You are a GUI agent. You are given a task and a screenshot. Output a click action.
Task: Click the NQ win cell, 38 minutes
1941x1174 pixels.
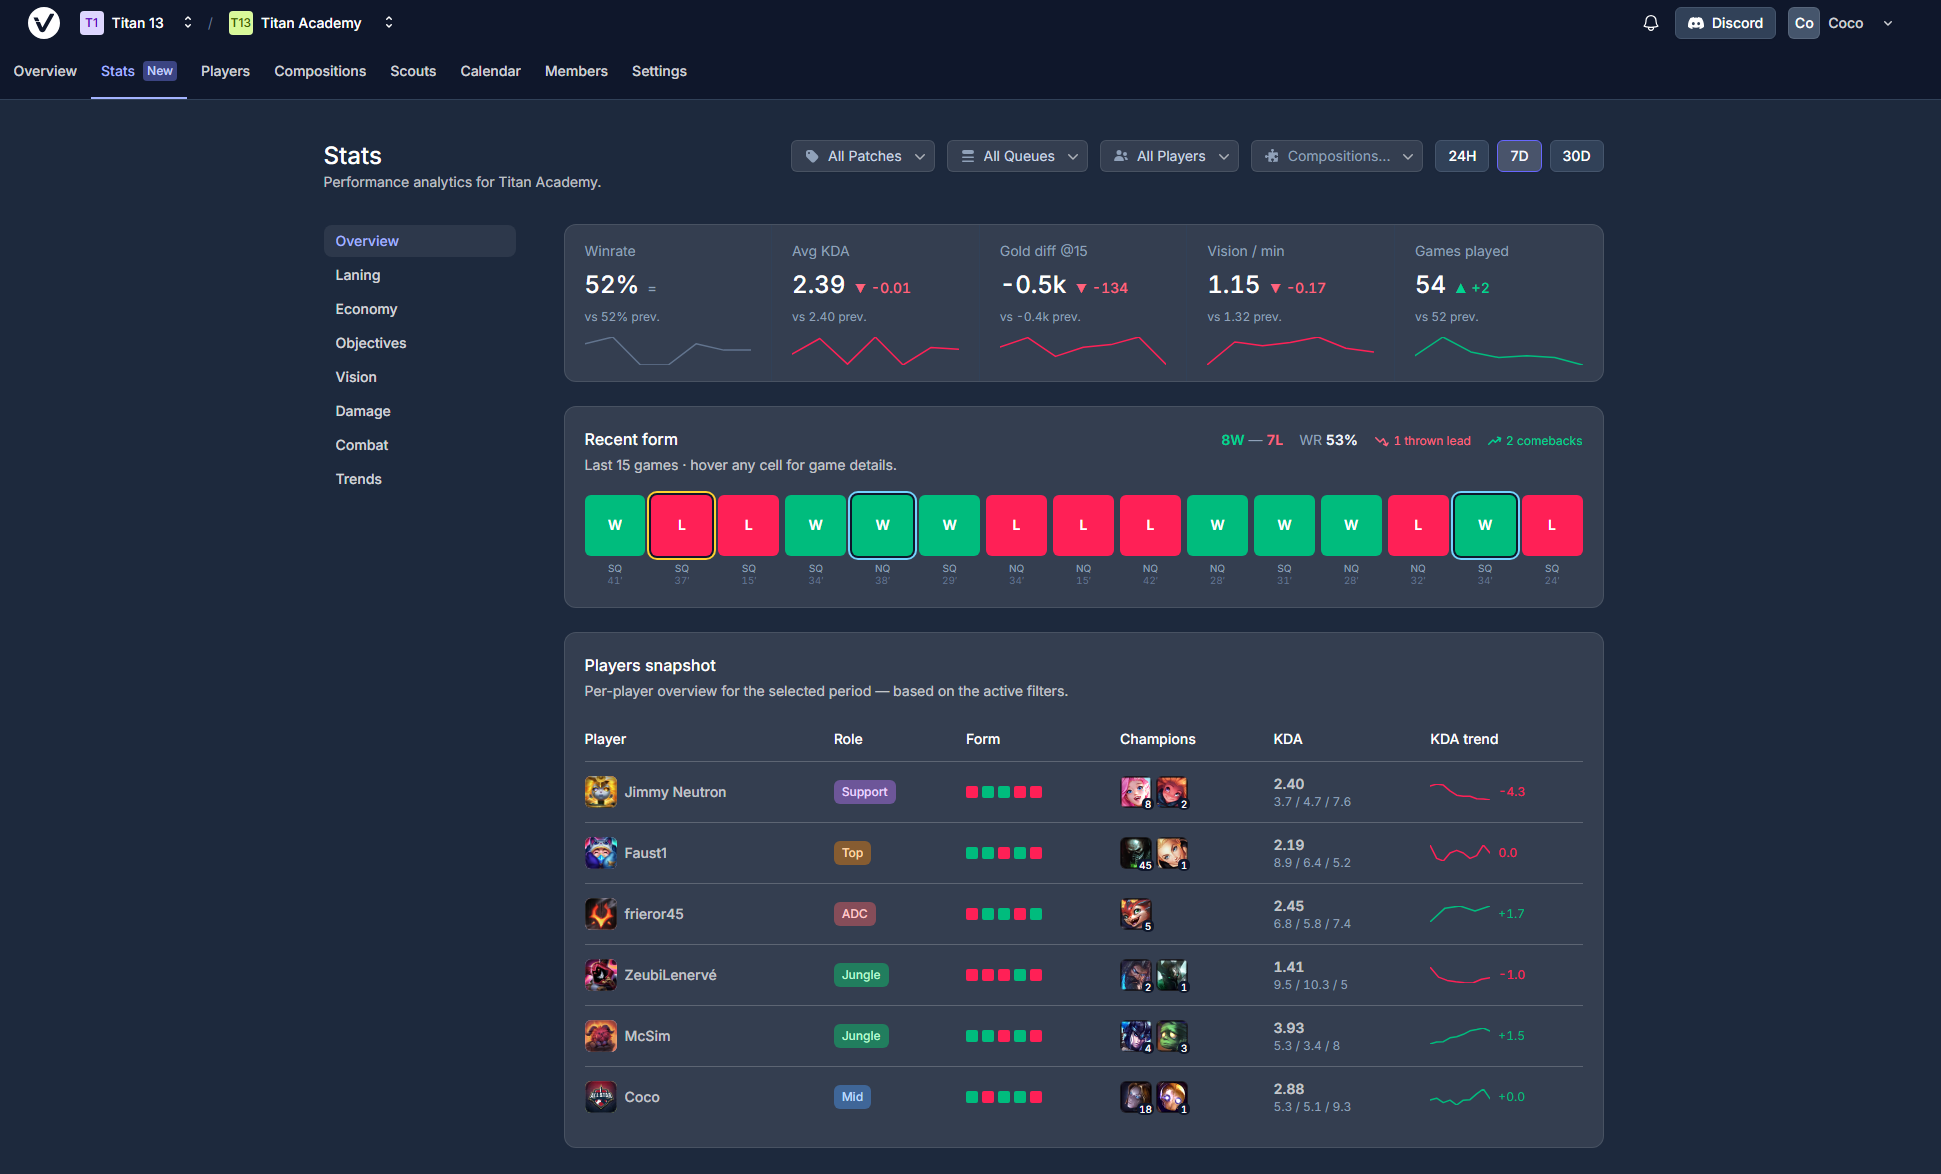pos(882,525)
